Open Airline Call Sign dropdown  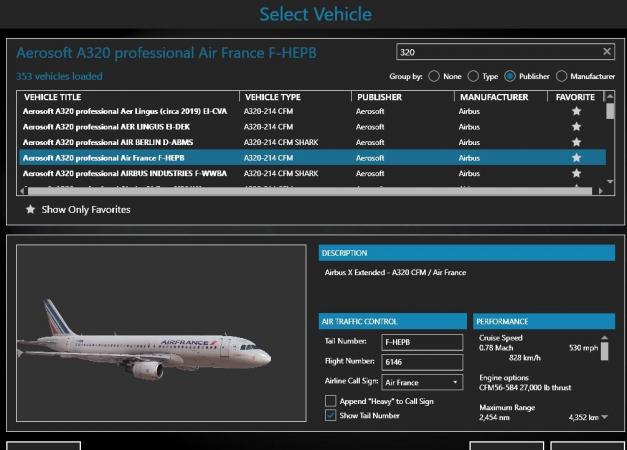pos(456,382)
